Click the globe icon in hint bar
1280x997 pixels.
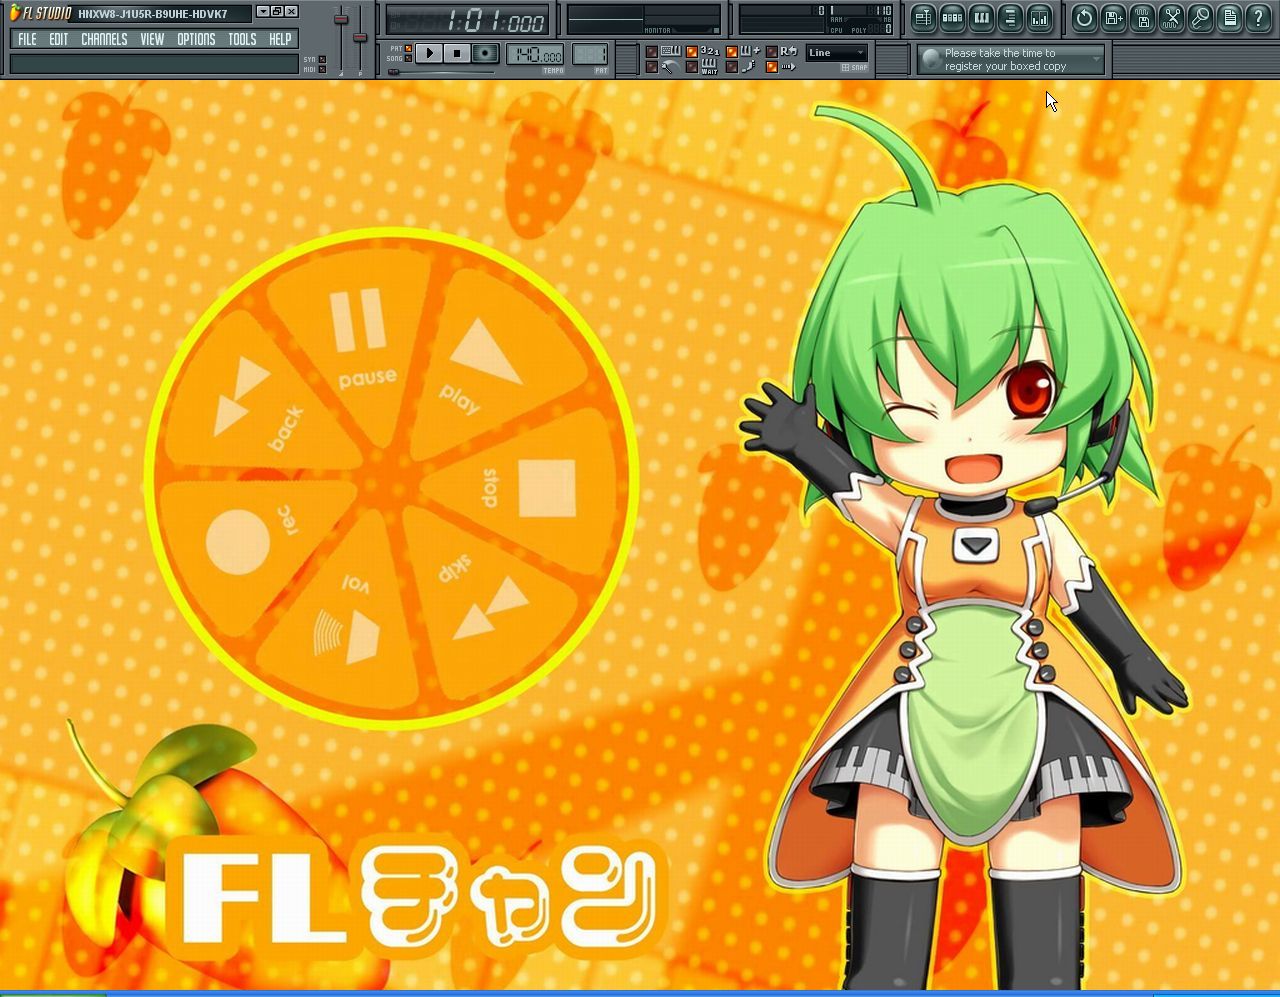click(931, 60)
